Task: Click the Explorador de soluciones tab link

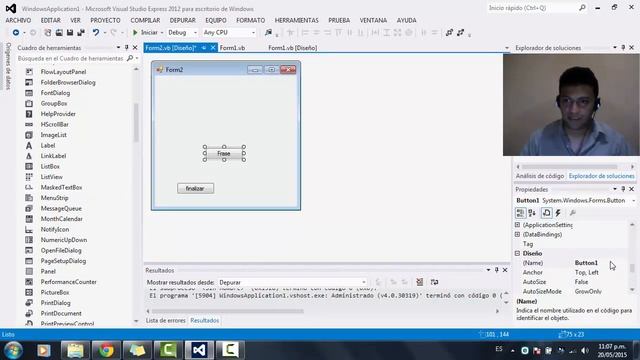Action: coord(601,176)
